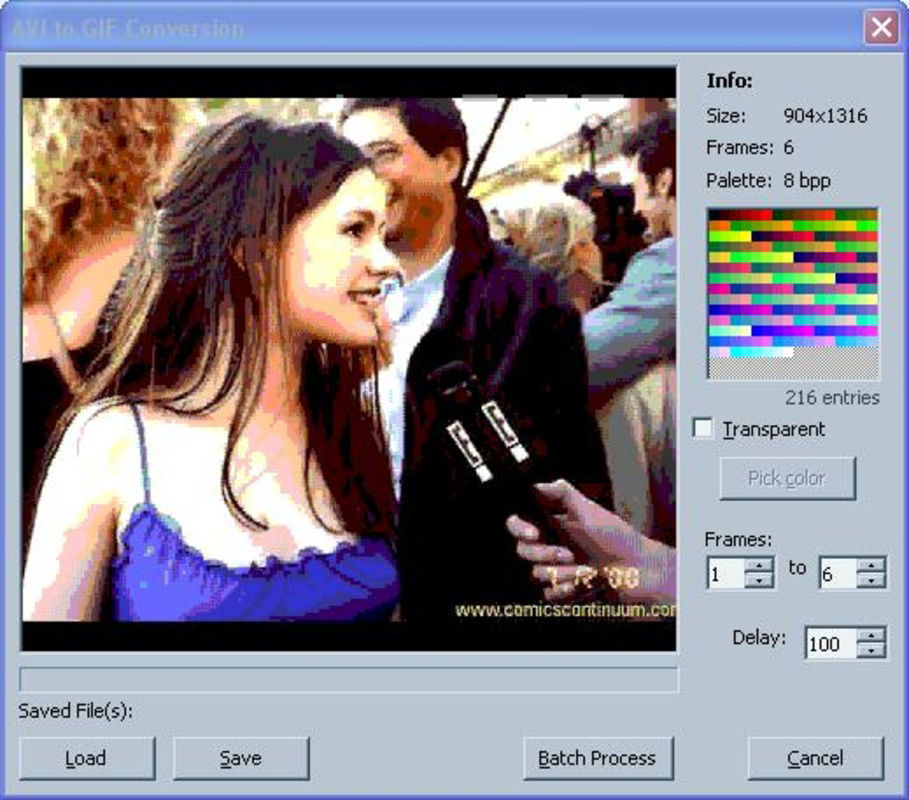Image resolution: width=909 pixels, height=800 pixels.
Task: Increase the Delay value
Action: (x=871, y=635)
